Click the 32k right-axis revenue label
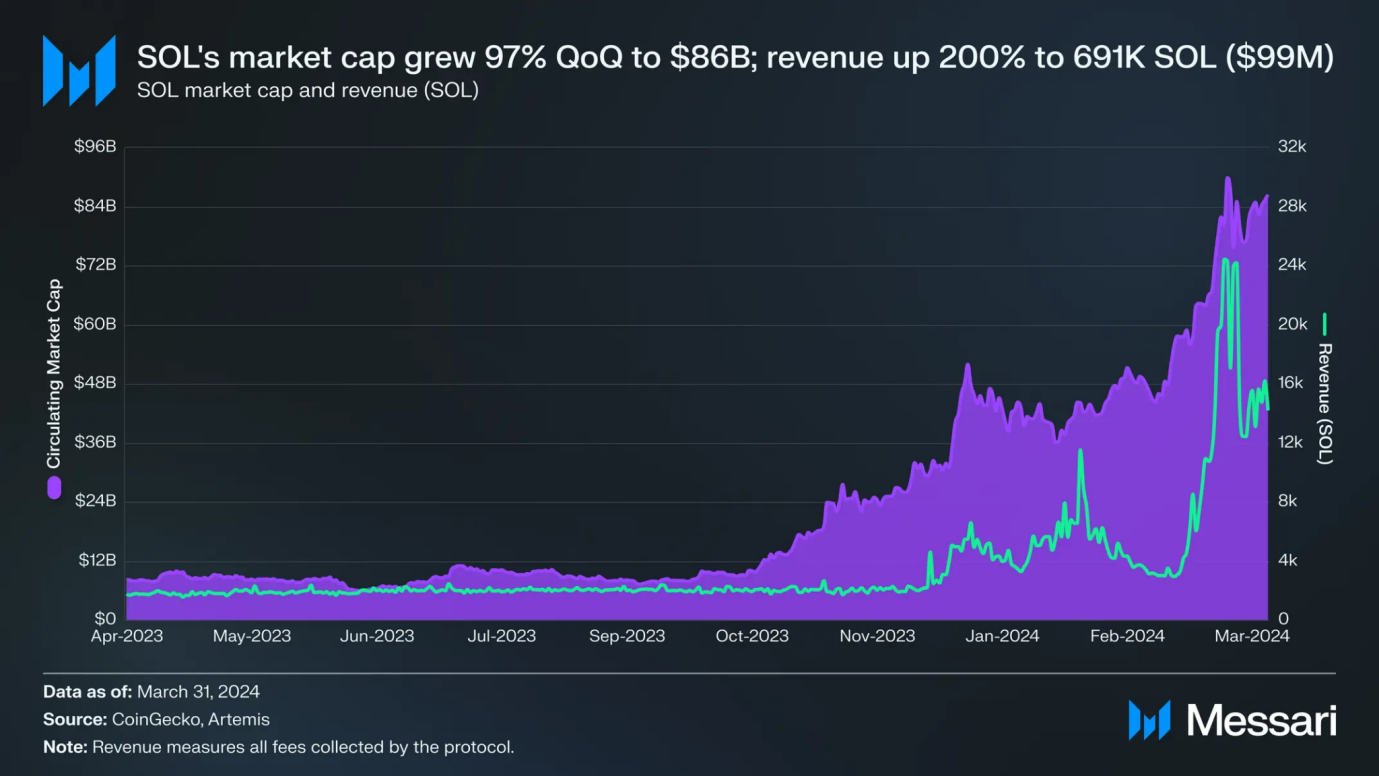1379x776 pixels. [1293, 146]
